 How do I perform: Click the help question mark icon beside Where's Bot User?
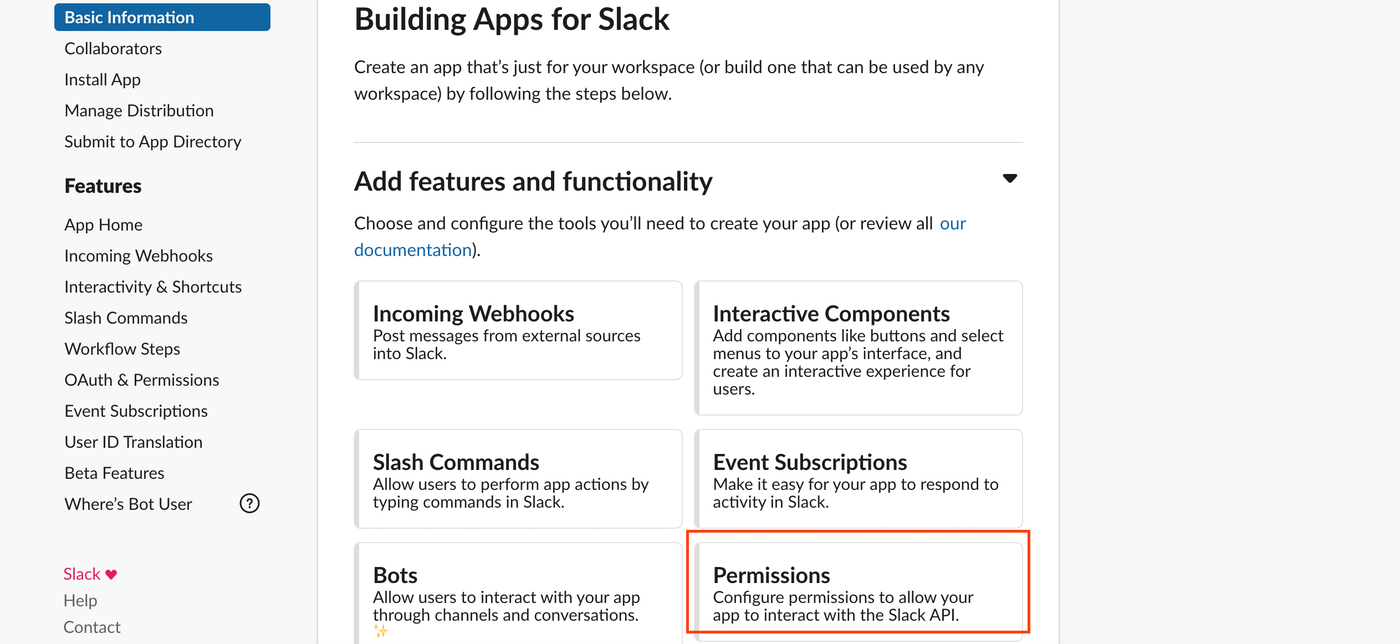(x=249, y=503)
